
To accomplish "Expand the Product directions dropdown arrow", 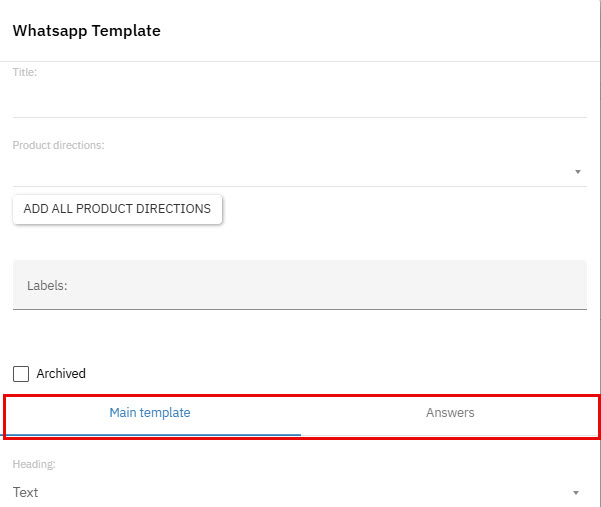I will [578, 172].
